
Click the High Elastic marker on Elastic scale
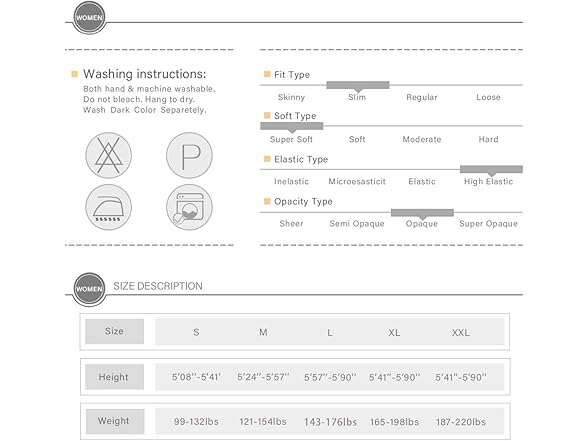coord(491,170)
